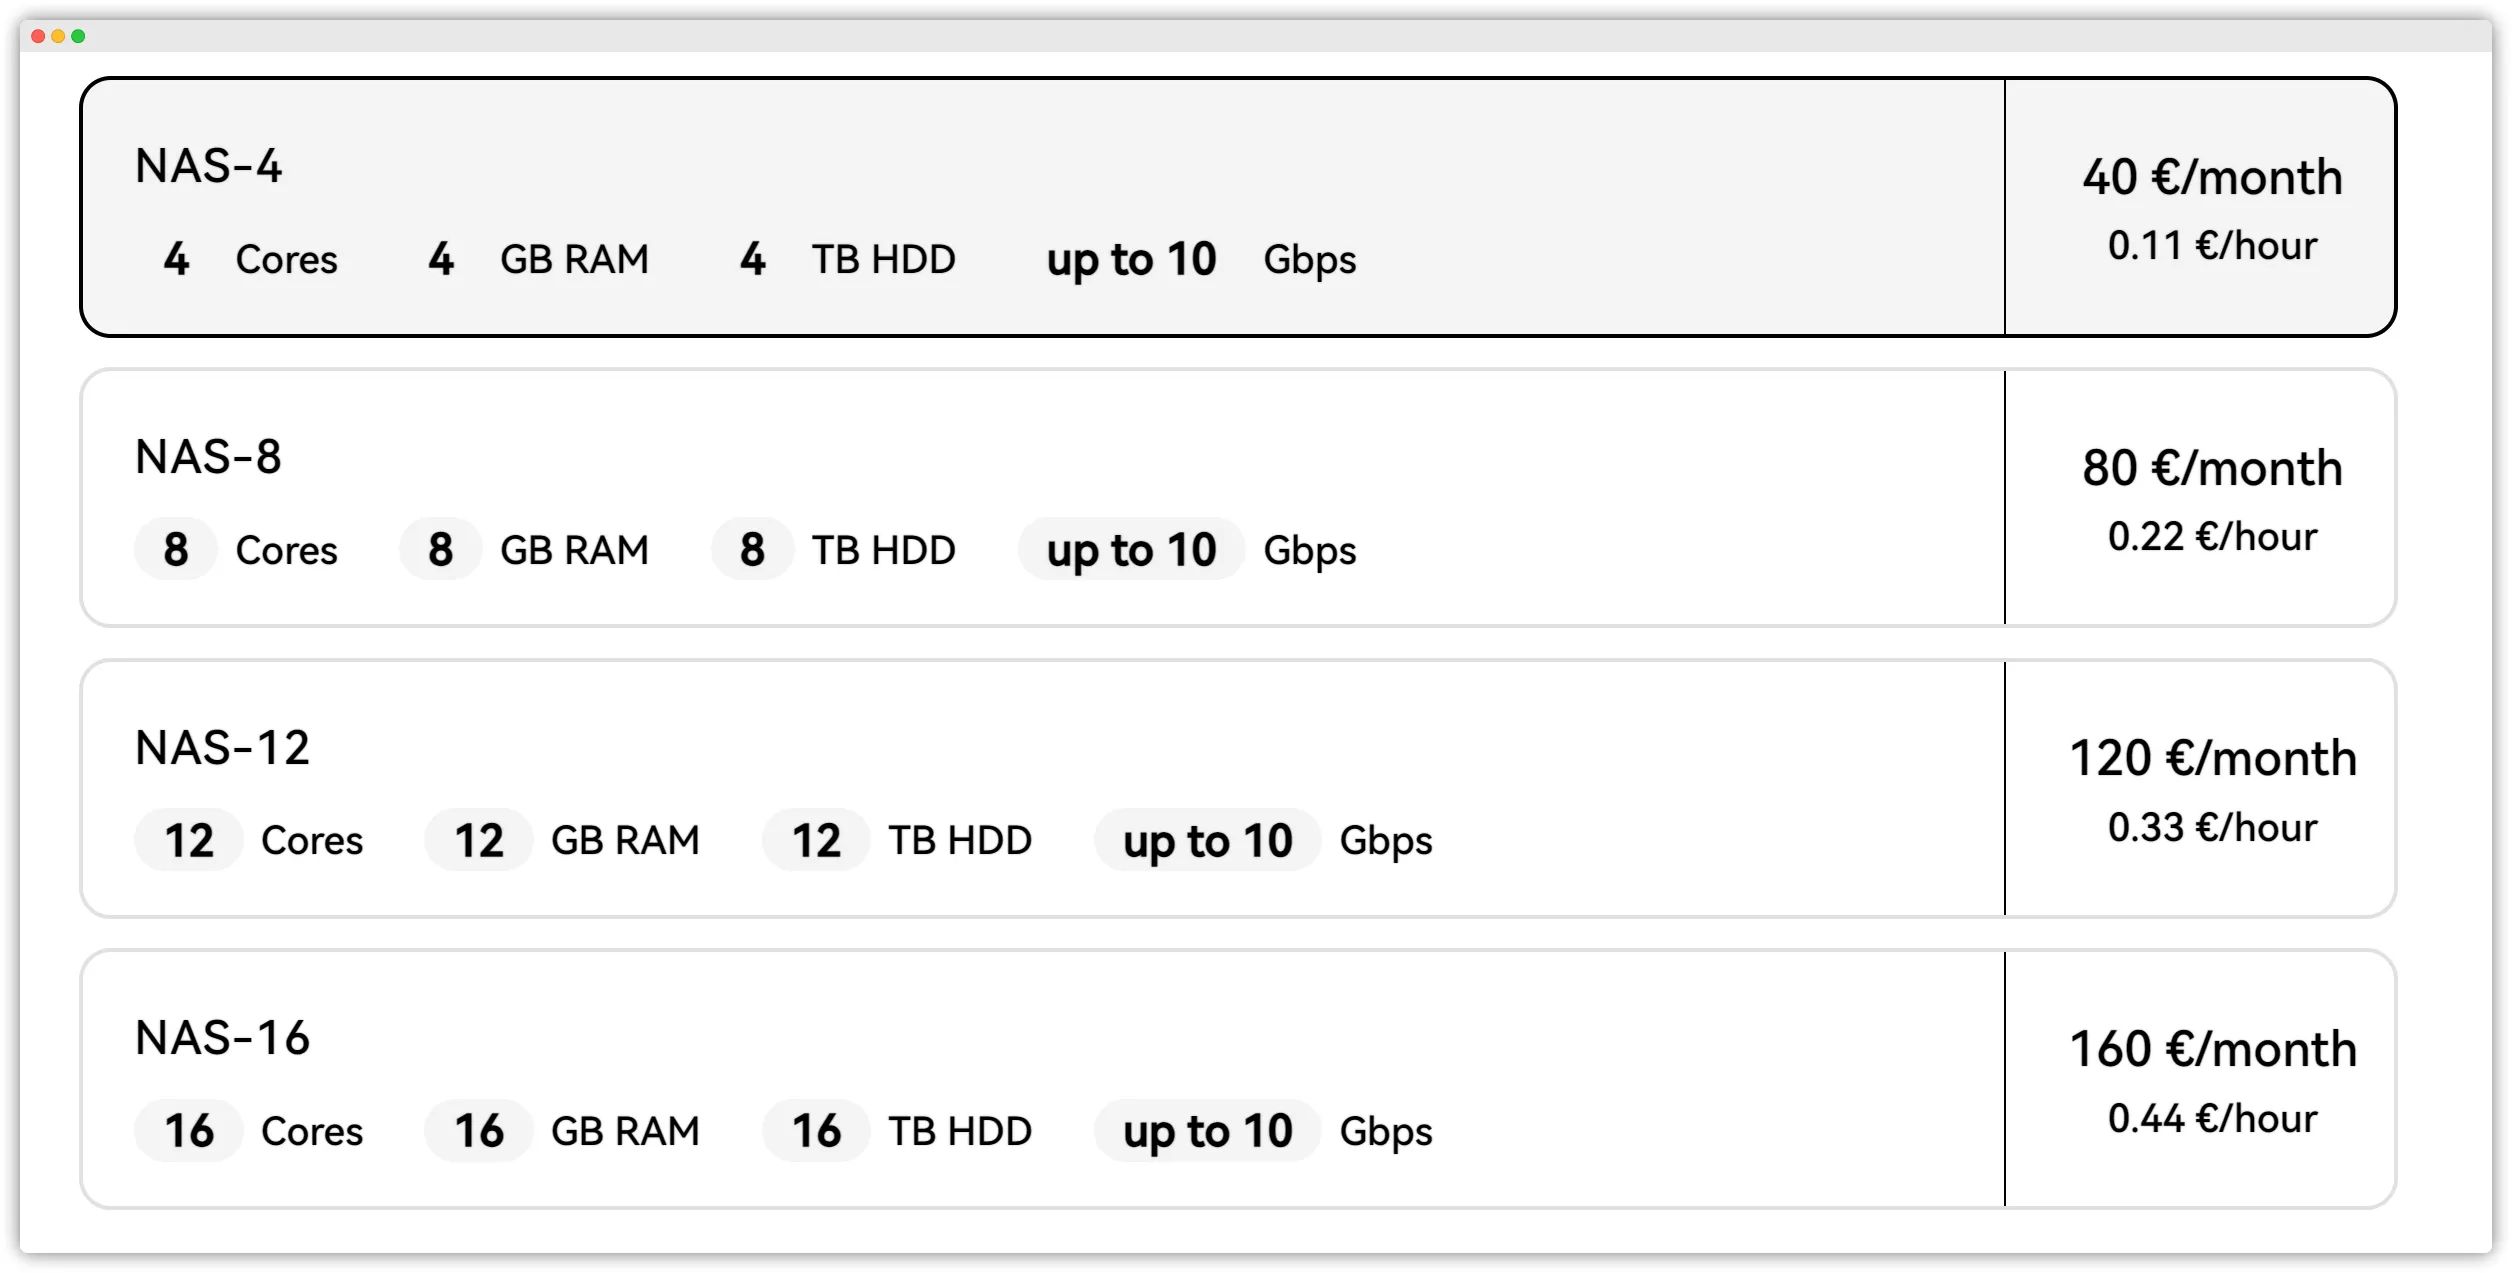Minimize the window with yellow button
This screenshot has width=2512, height=1273.
pyautogui.click(x=58, y=36)
